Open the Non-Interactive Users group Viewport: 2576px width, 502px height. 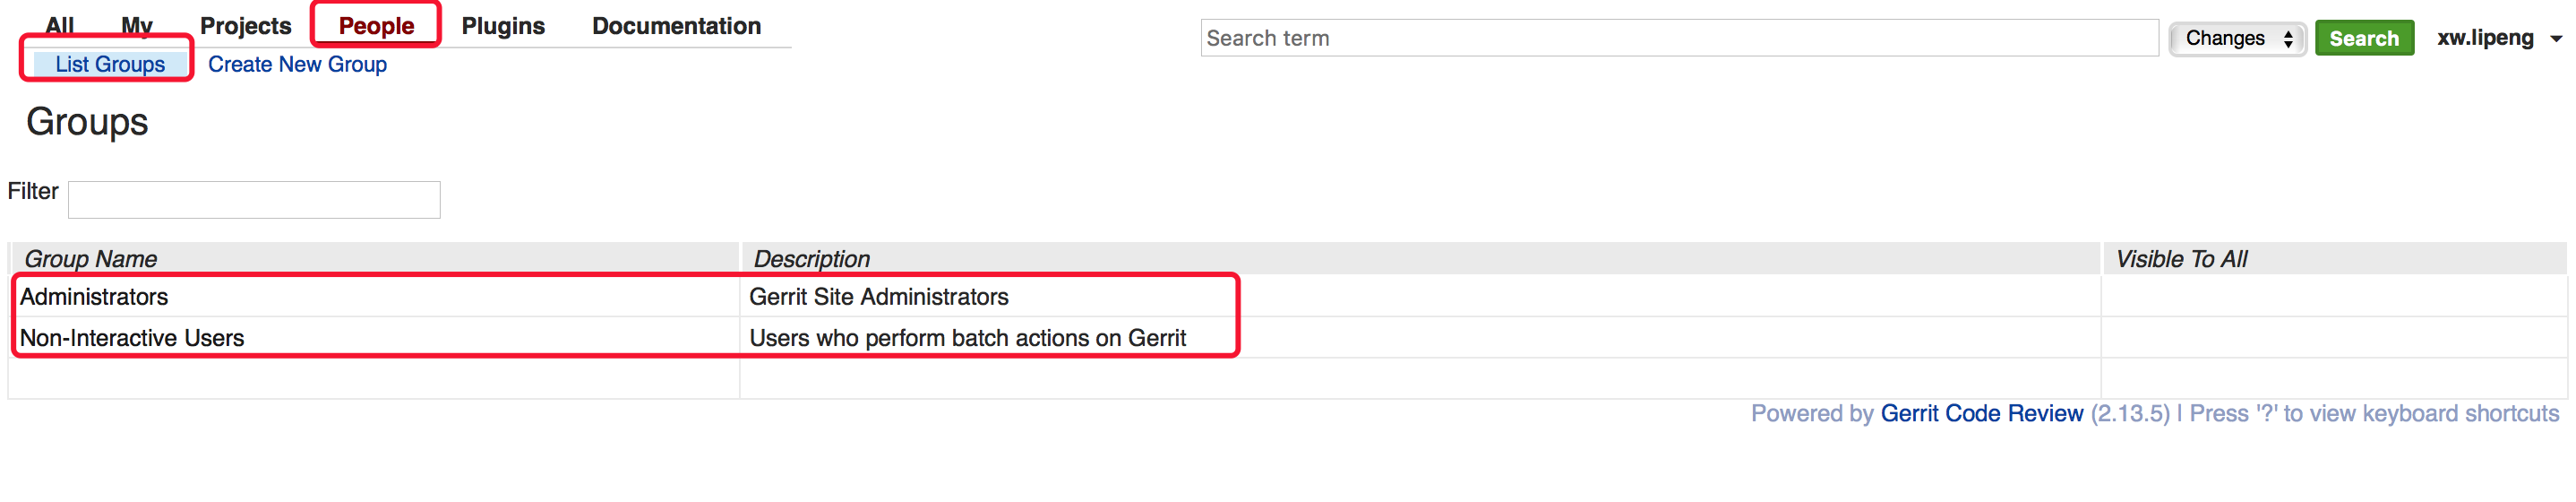pyautogui.click(x=132, y=338)
